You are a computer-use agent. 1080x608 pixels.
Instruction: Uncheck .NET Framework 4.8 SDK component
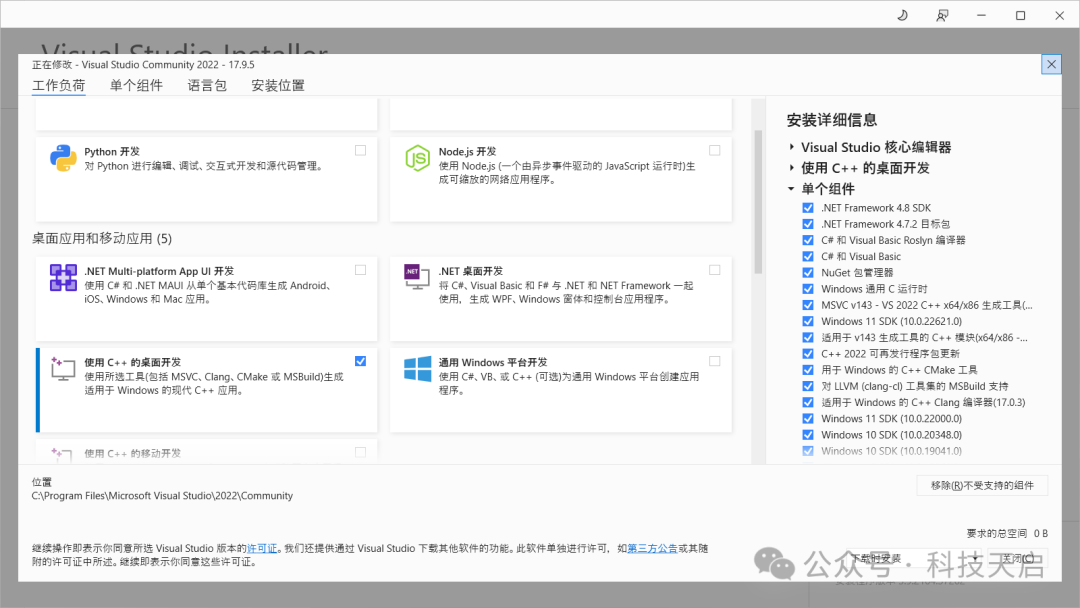808,208
